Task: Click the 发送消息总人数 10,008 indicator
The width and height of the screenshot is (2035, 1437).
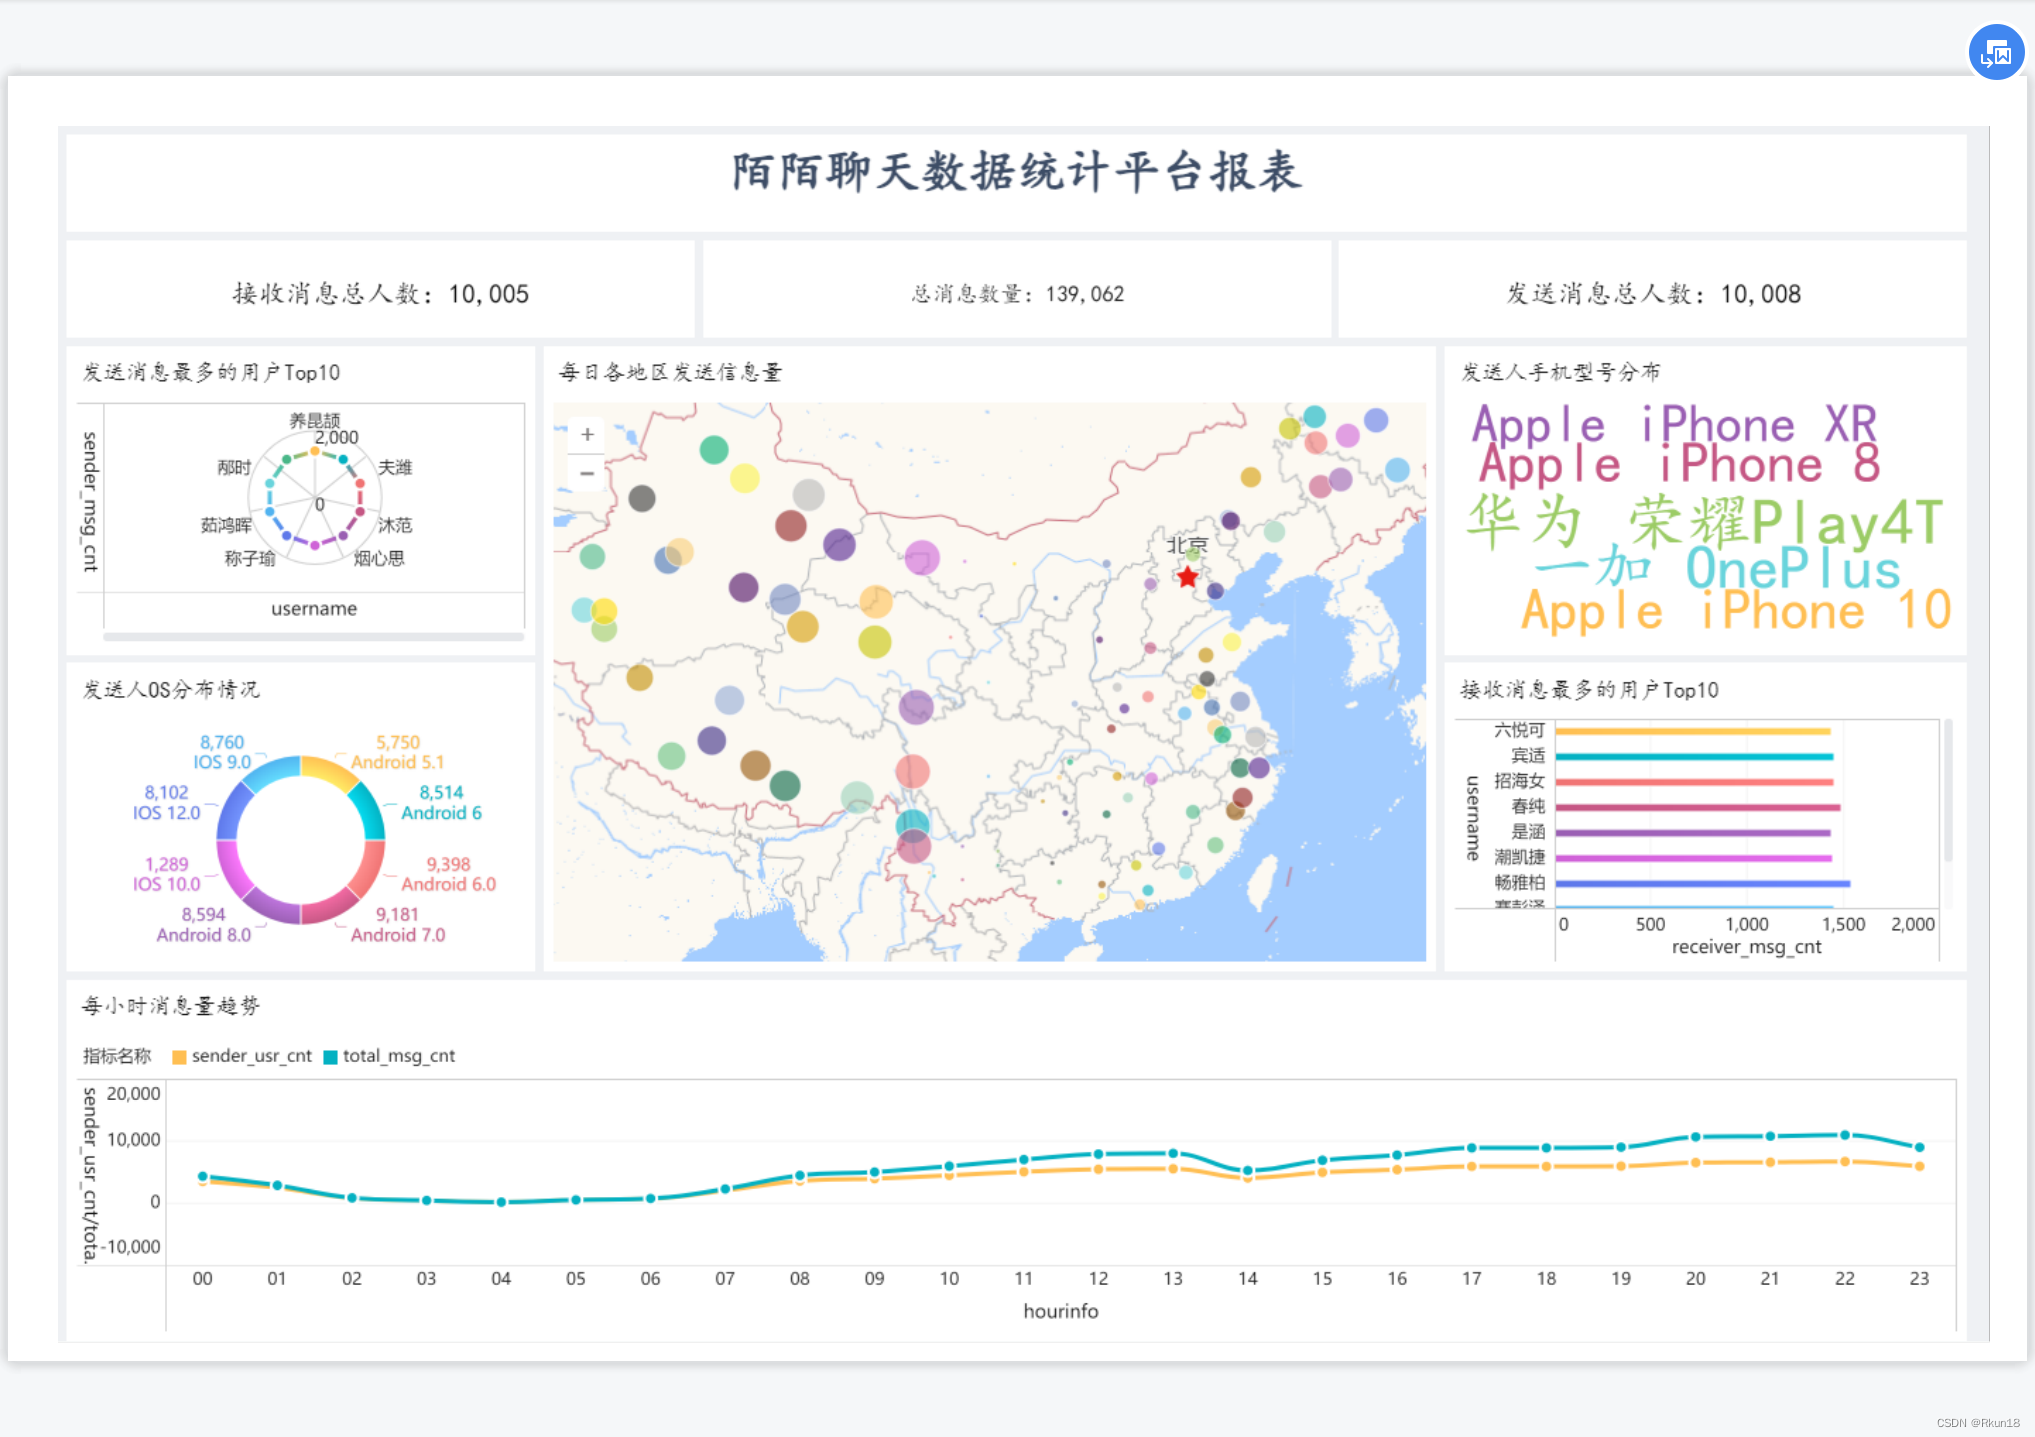Action: click(x=1653, y=294)
